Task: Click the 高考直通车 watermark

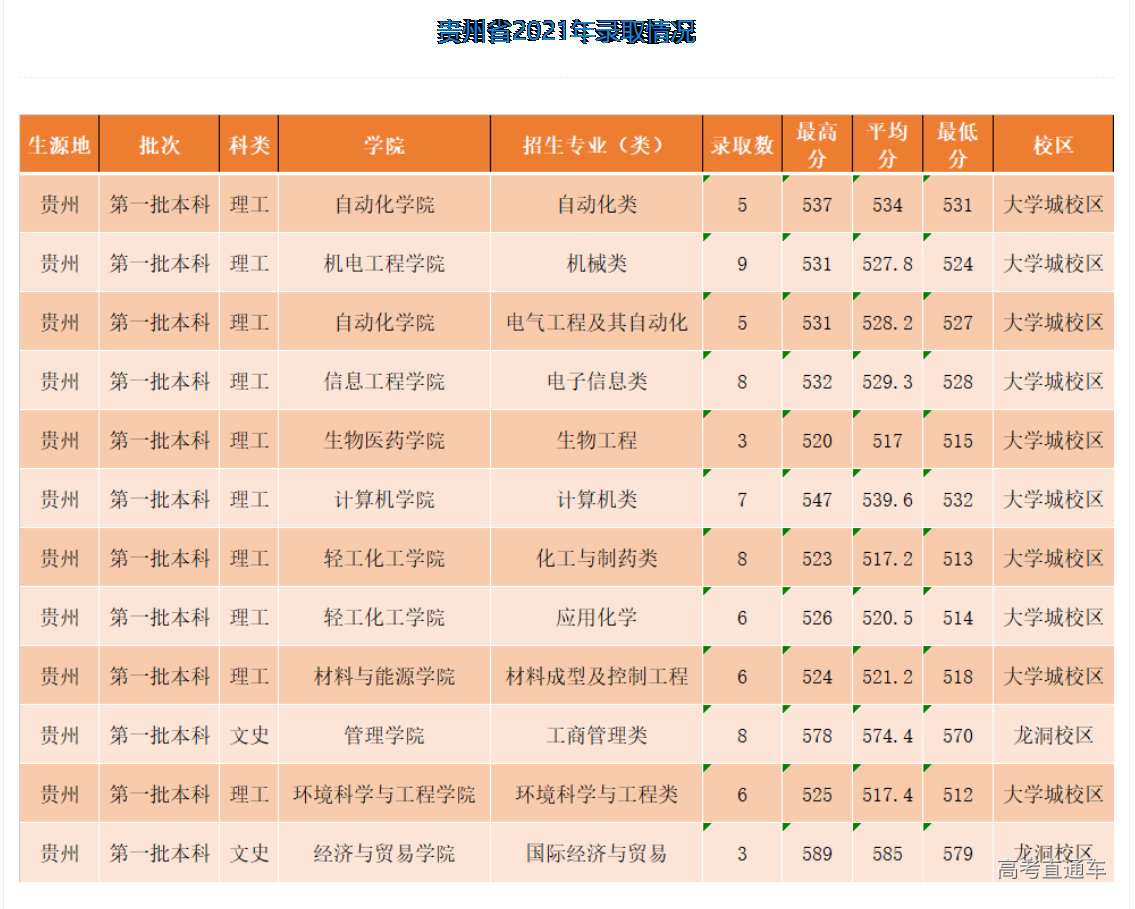Action: (x=1052, y=870)
